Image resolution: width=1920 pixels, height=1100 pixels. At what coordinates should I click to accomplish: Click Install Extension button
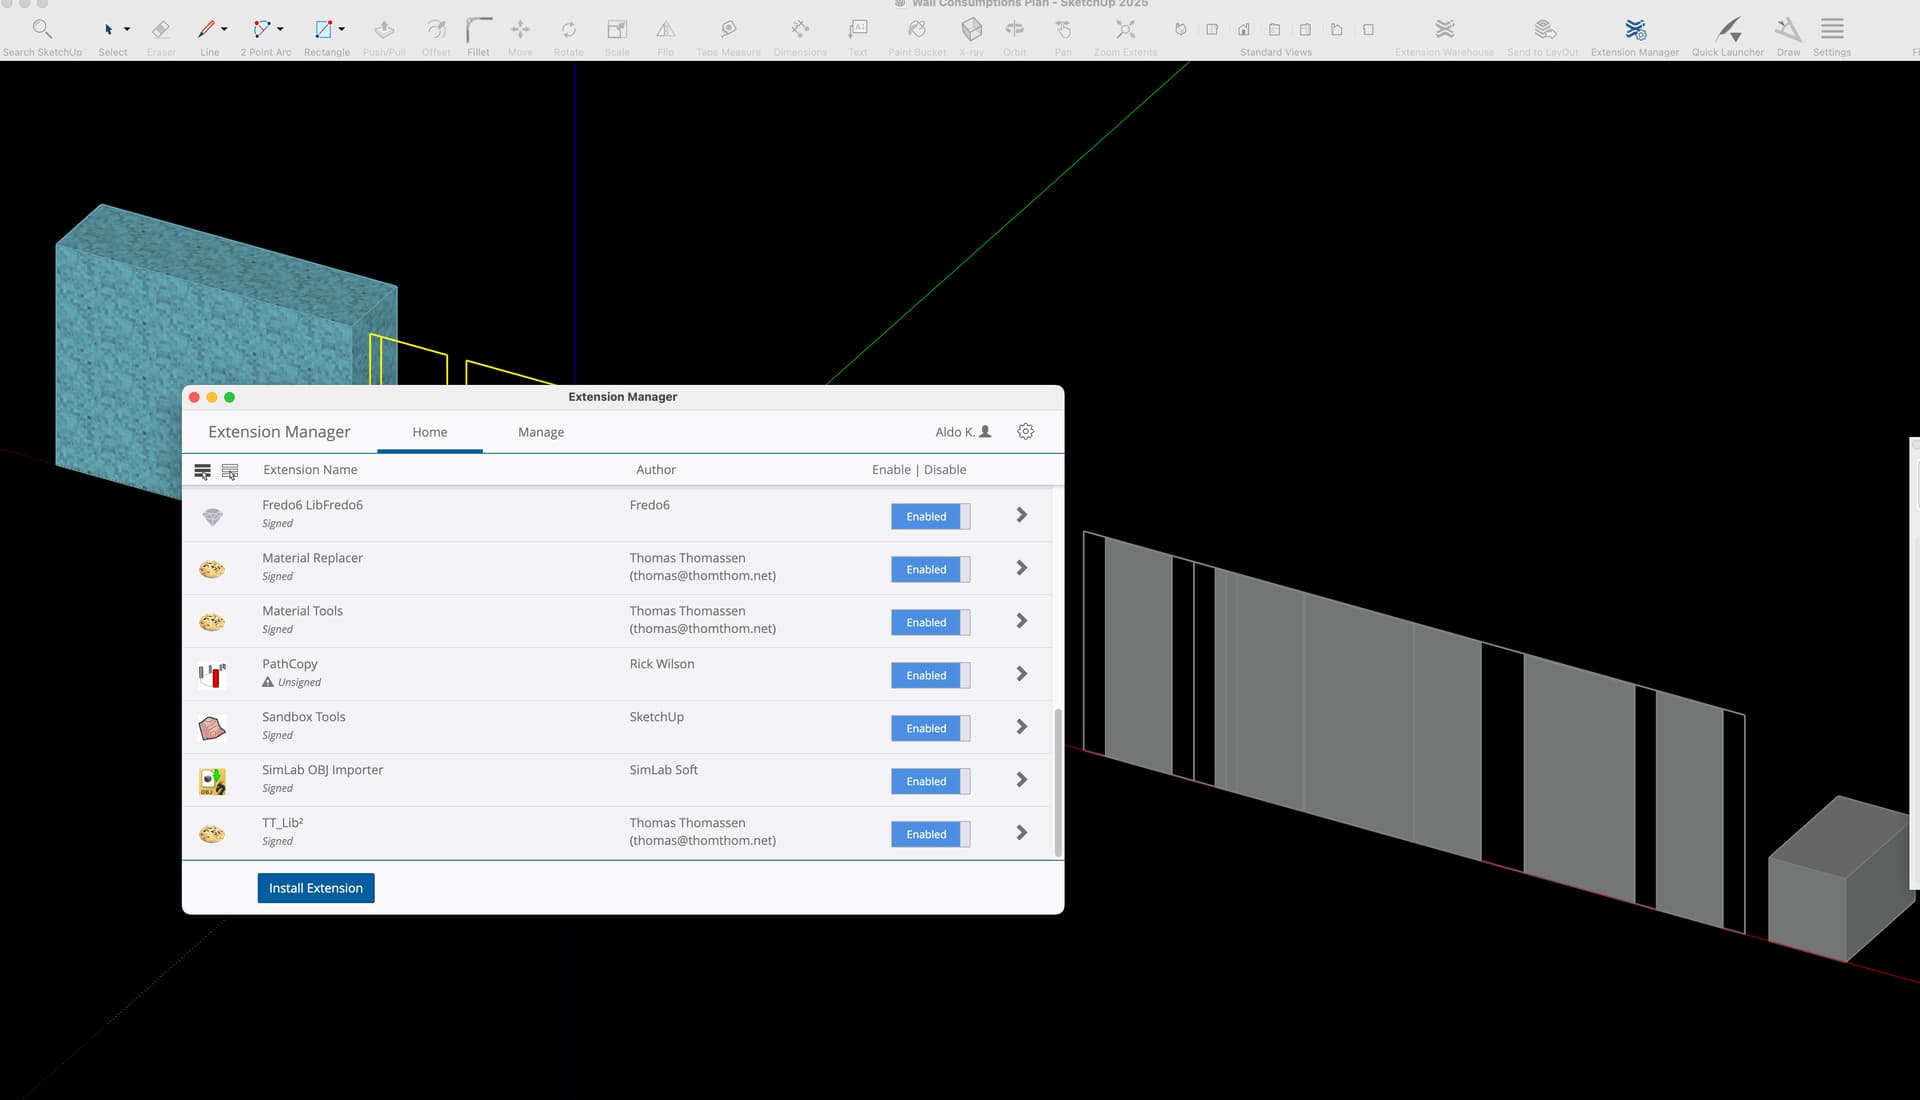tap(316, 888)
